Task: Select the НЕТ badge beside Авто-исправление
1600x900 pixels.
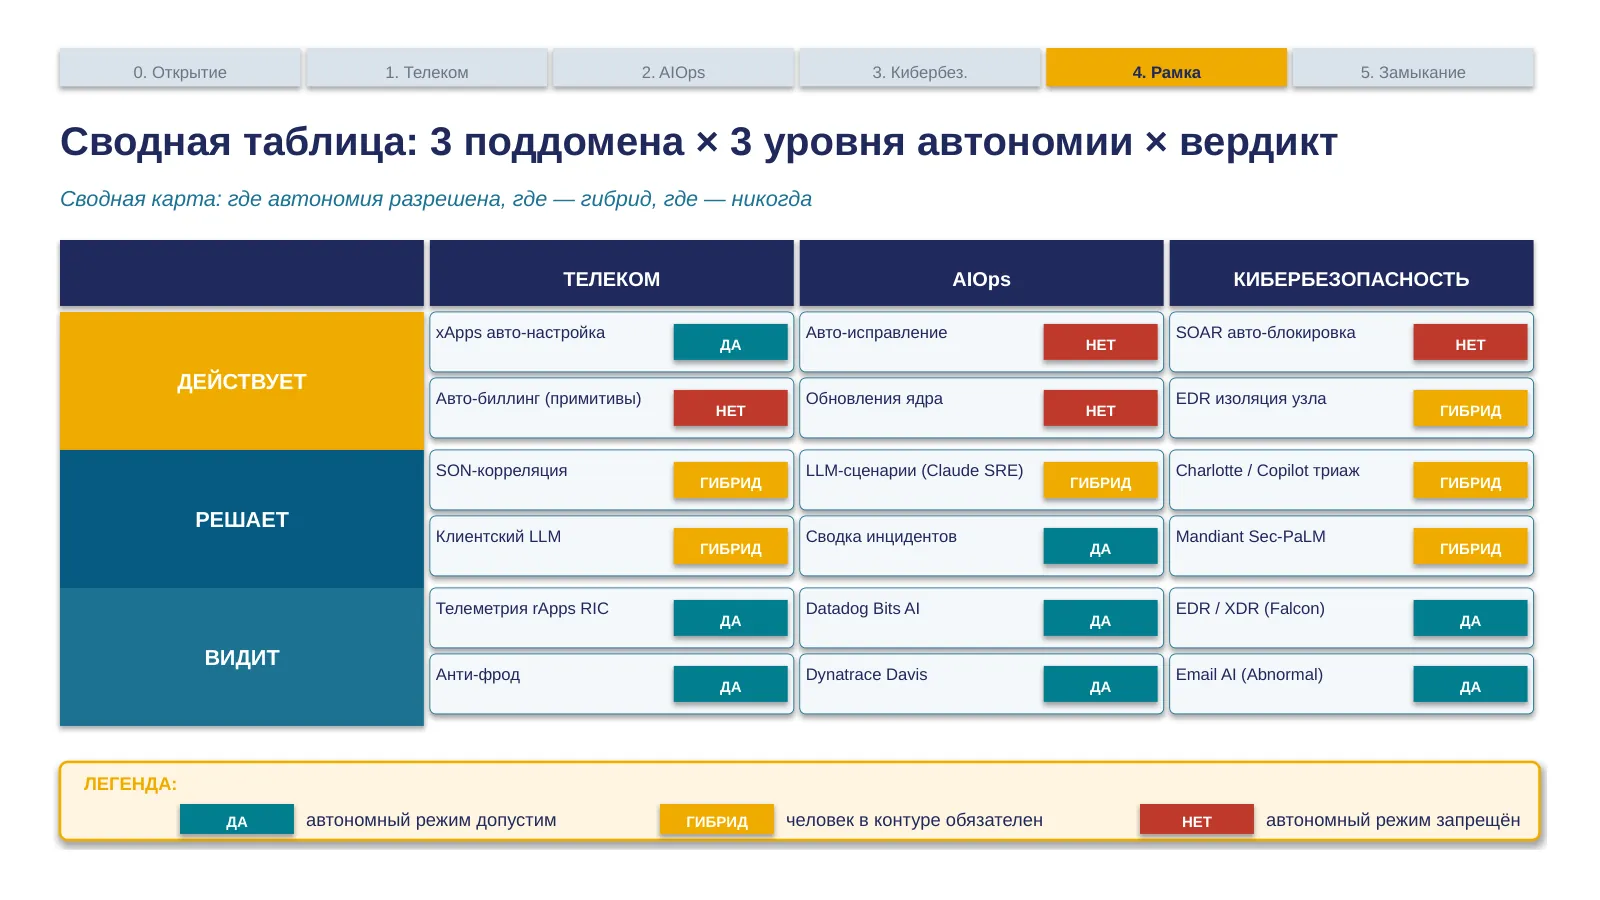Action: (1101, 343)
